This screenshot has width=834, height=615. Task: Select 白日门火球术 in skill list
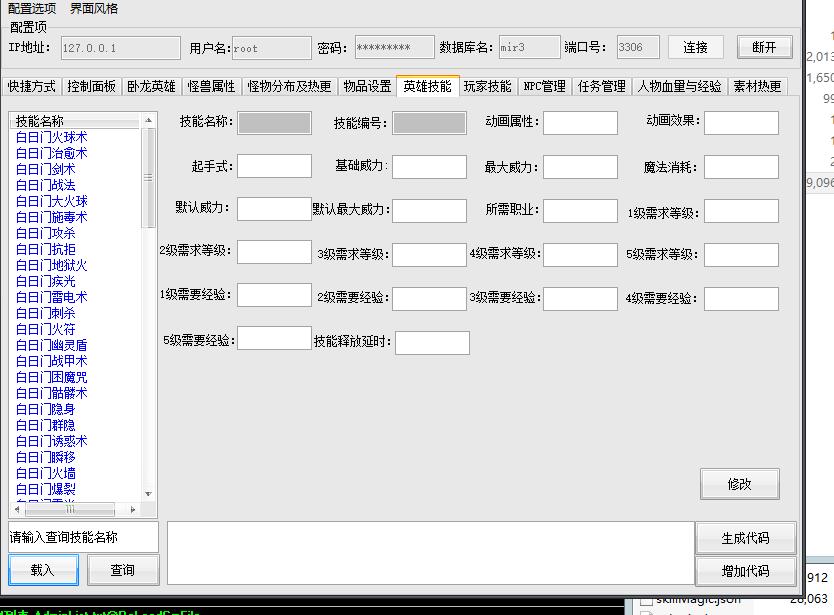click(x=51, y=137)
